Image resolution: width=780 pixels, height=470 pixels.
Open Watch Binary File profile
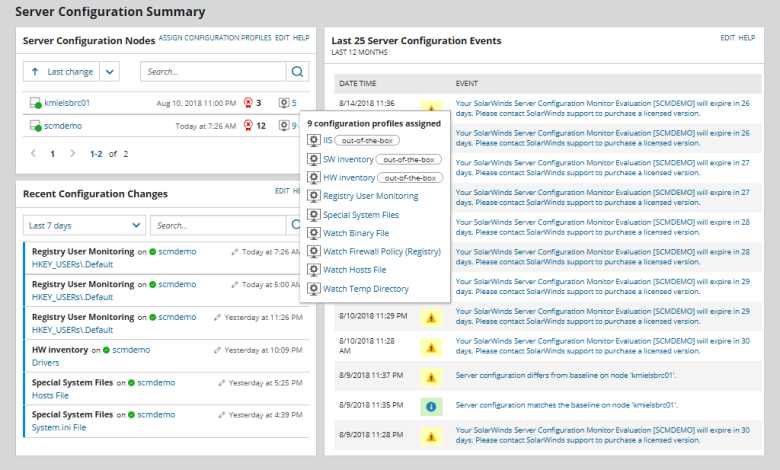356,233
